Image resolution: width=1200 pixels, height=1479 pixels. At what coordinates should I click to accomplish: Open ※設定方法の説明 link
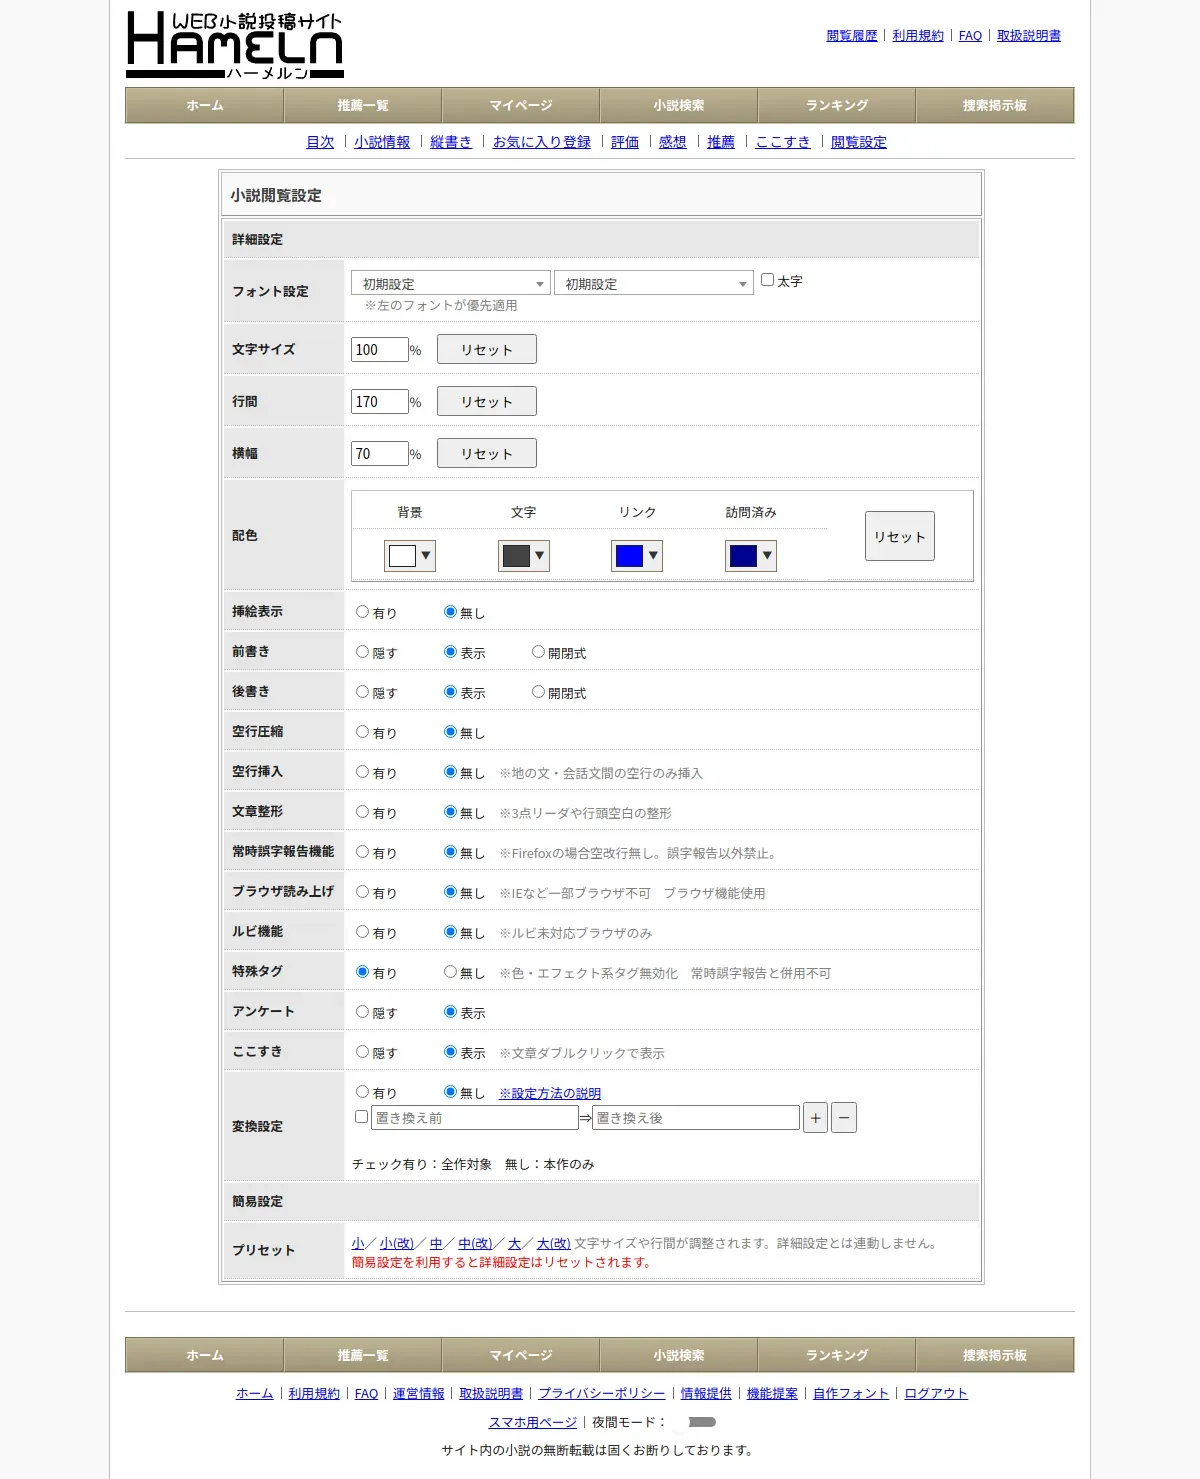click(550, 1093)
